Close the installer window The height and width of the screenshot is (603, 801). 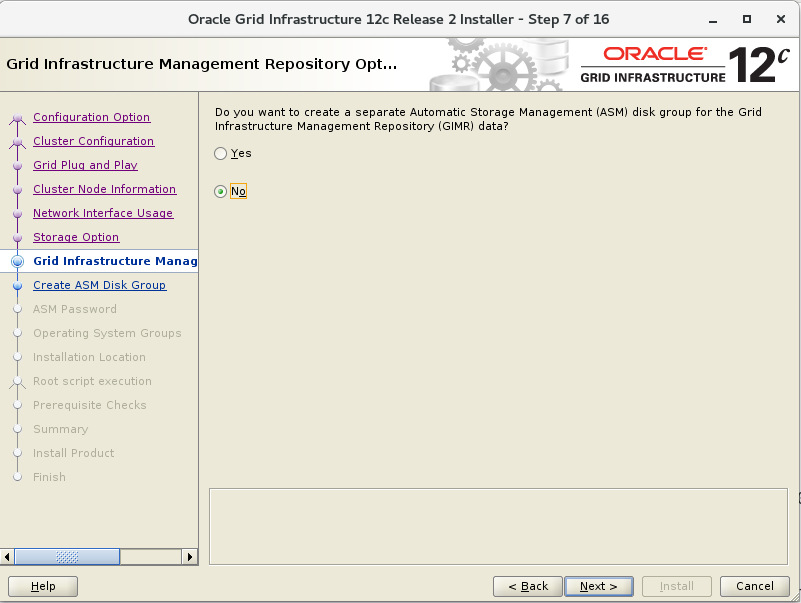coord(781,19)
